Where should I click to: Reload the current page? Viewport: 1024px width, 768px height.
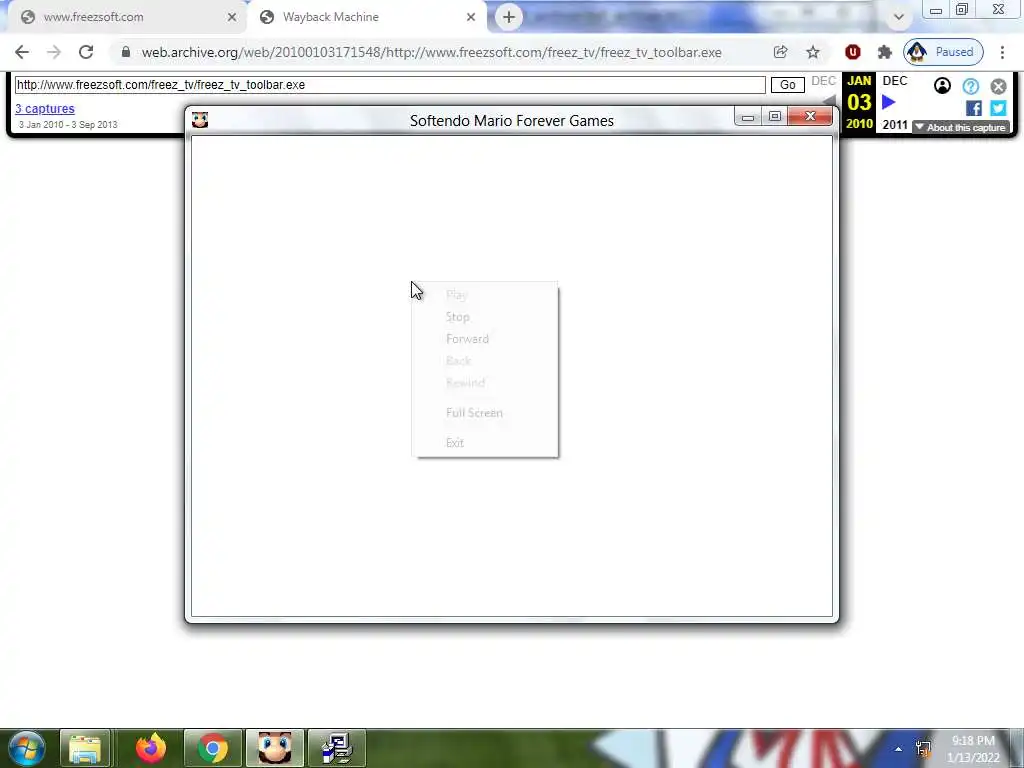click(x=86, y=52)
